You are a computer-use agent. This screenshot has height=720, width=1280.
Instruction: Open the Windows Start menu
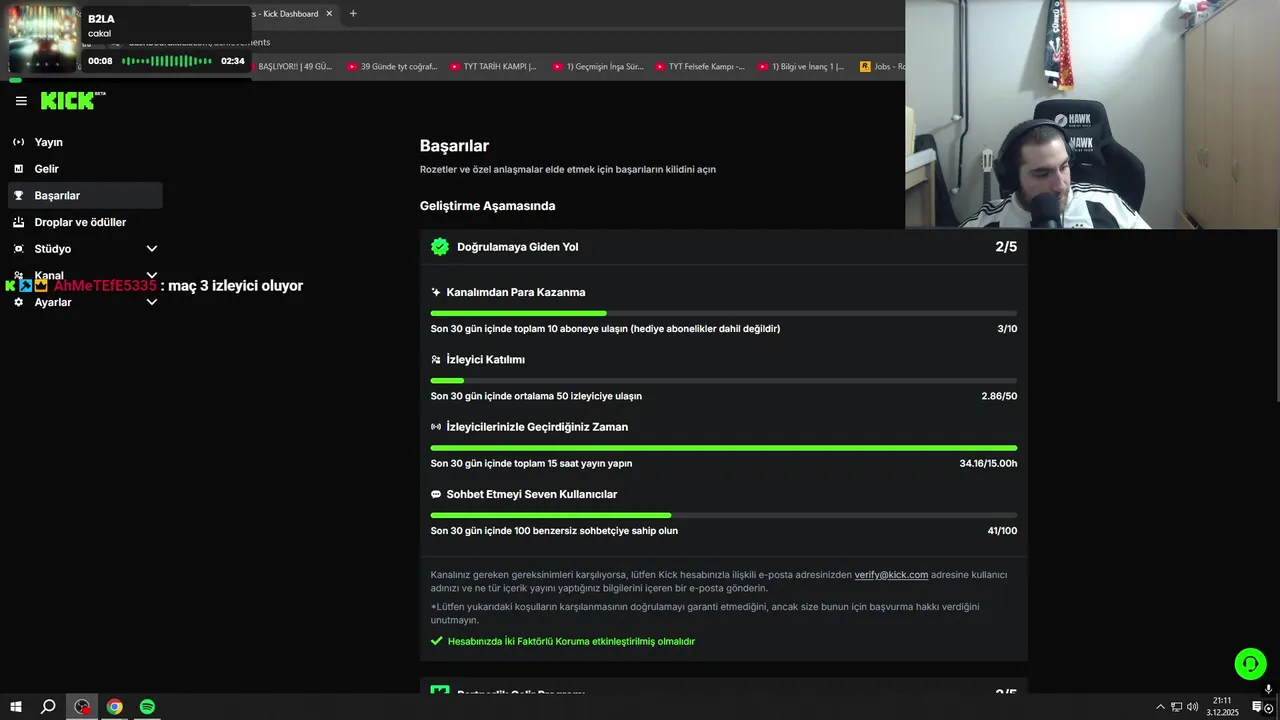point(16,707)
